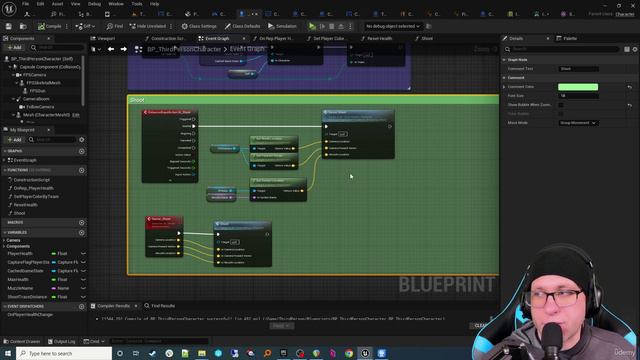Click the Unreal Engine logo icon
The height and width of the screenshot is (360, 640).
(9, 9)
